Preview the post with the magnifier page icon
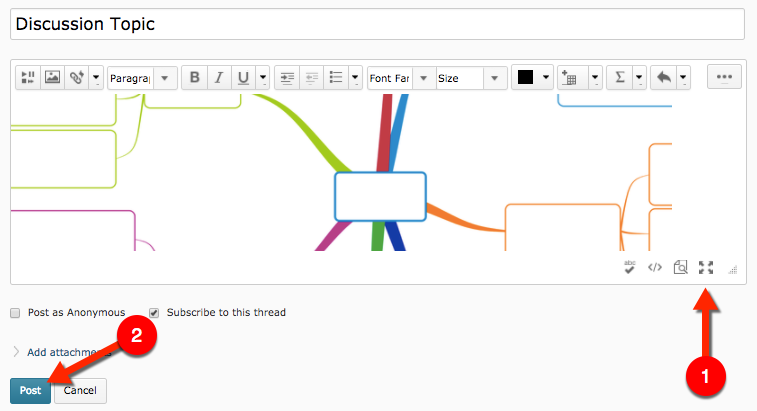The height and width of the screenshot is (411, 757). tap(680, 267)
